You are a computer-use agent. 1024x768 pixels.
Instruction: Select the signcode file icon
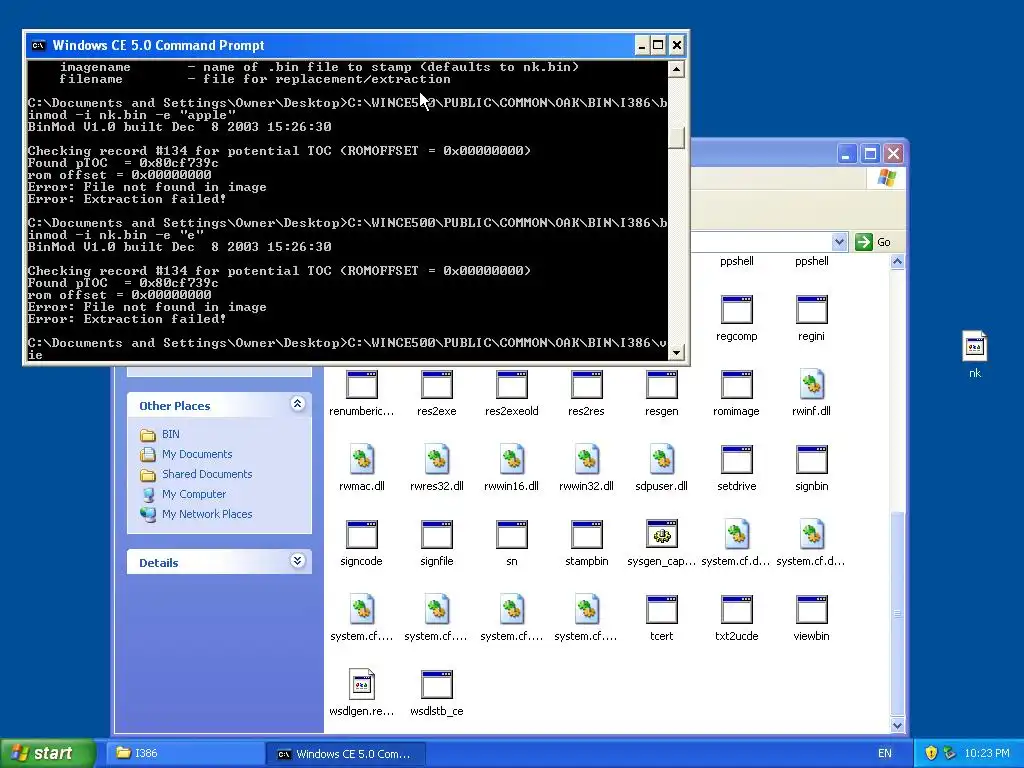[x=362, y=535]
